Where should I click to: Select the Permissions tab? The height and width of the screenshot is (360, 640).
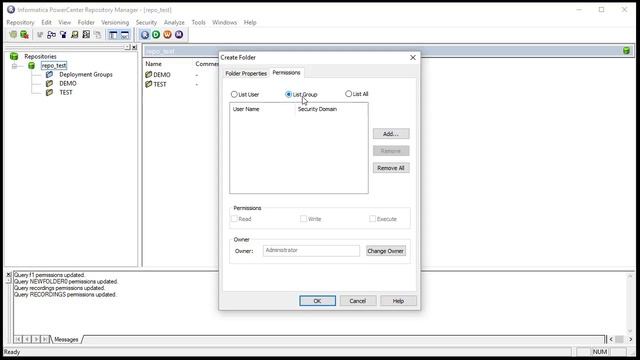tap(287, 73)
